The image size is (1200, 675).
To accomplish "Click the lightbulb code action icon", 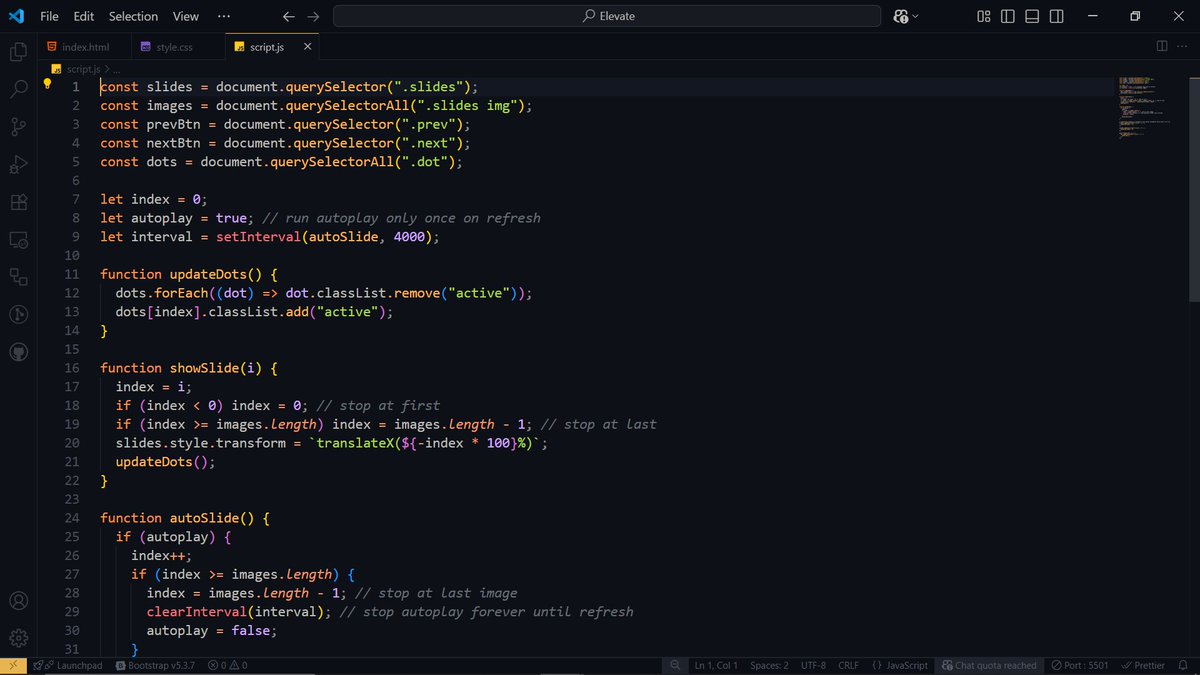I will click(47, 85).
